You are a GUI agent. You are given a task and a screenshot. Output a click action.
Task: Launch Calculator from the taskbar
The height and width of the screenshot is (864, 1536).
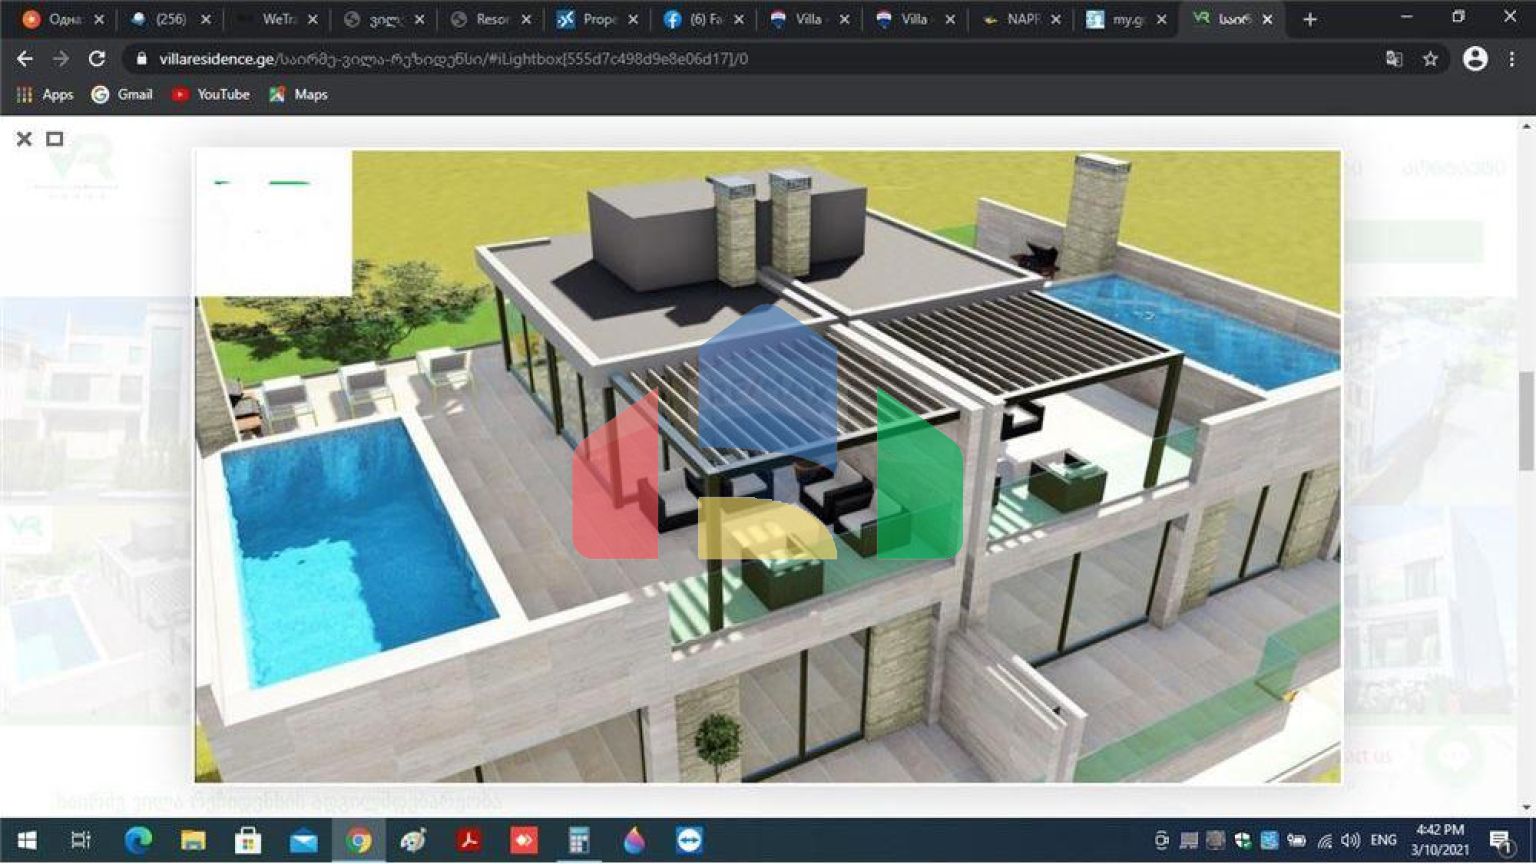(x=579, y=840)
